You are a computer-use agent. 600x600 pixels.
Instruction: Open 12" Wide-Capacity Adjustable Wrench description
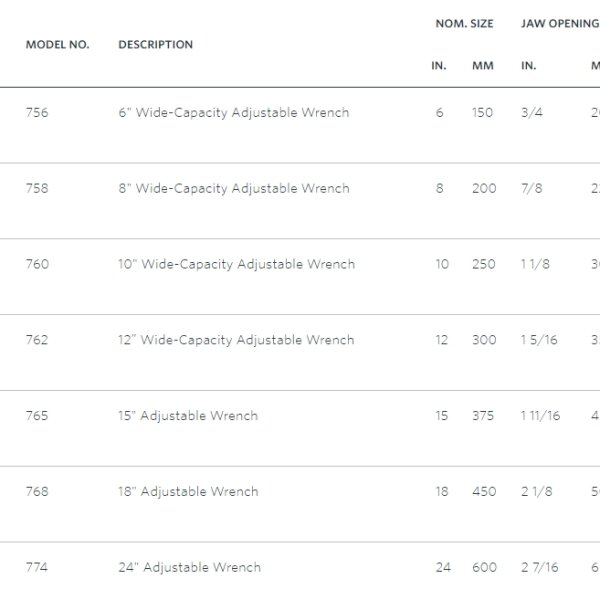(236, 340)
